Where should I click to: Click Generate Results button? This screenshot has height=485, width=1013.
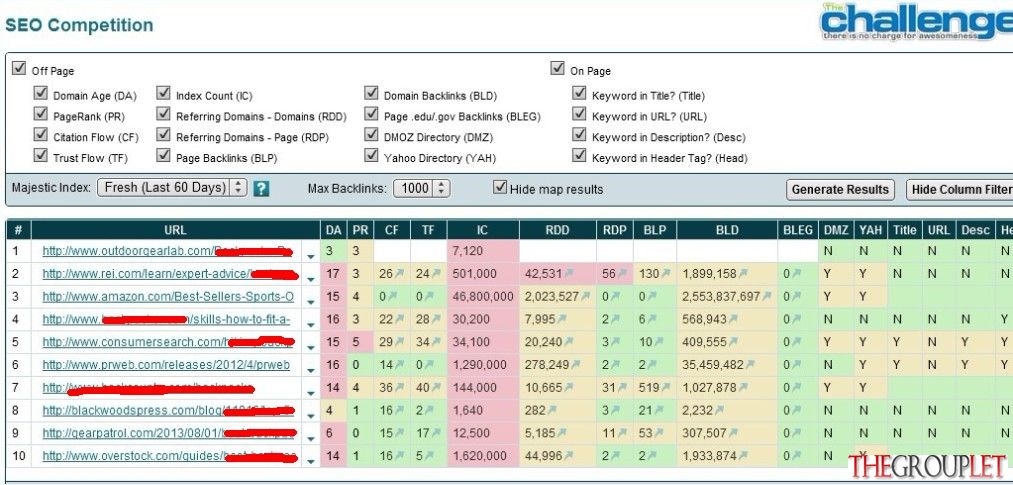(840, 190)
